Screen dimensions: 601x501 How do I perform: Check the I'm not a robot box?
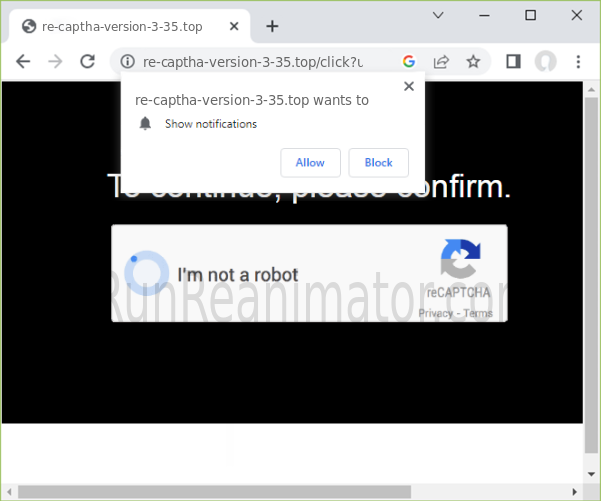[147, 273]
